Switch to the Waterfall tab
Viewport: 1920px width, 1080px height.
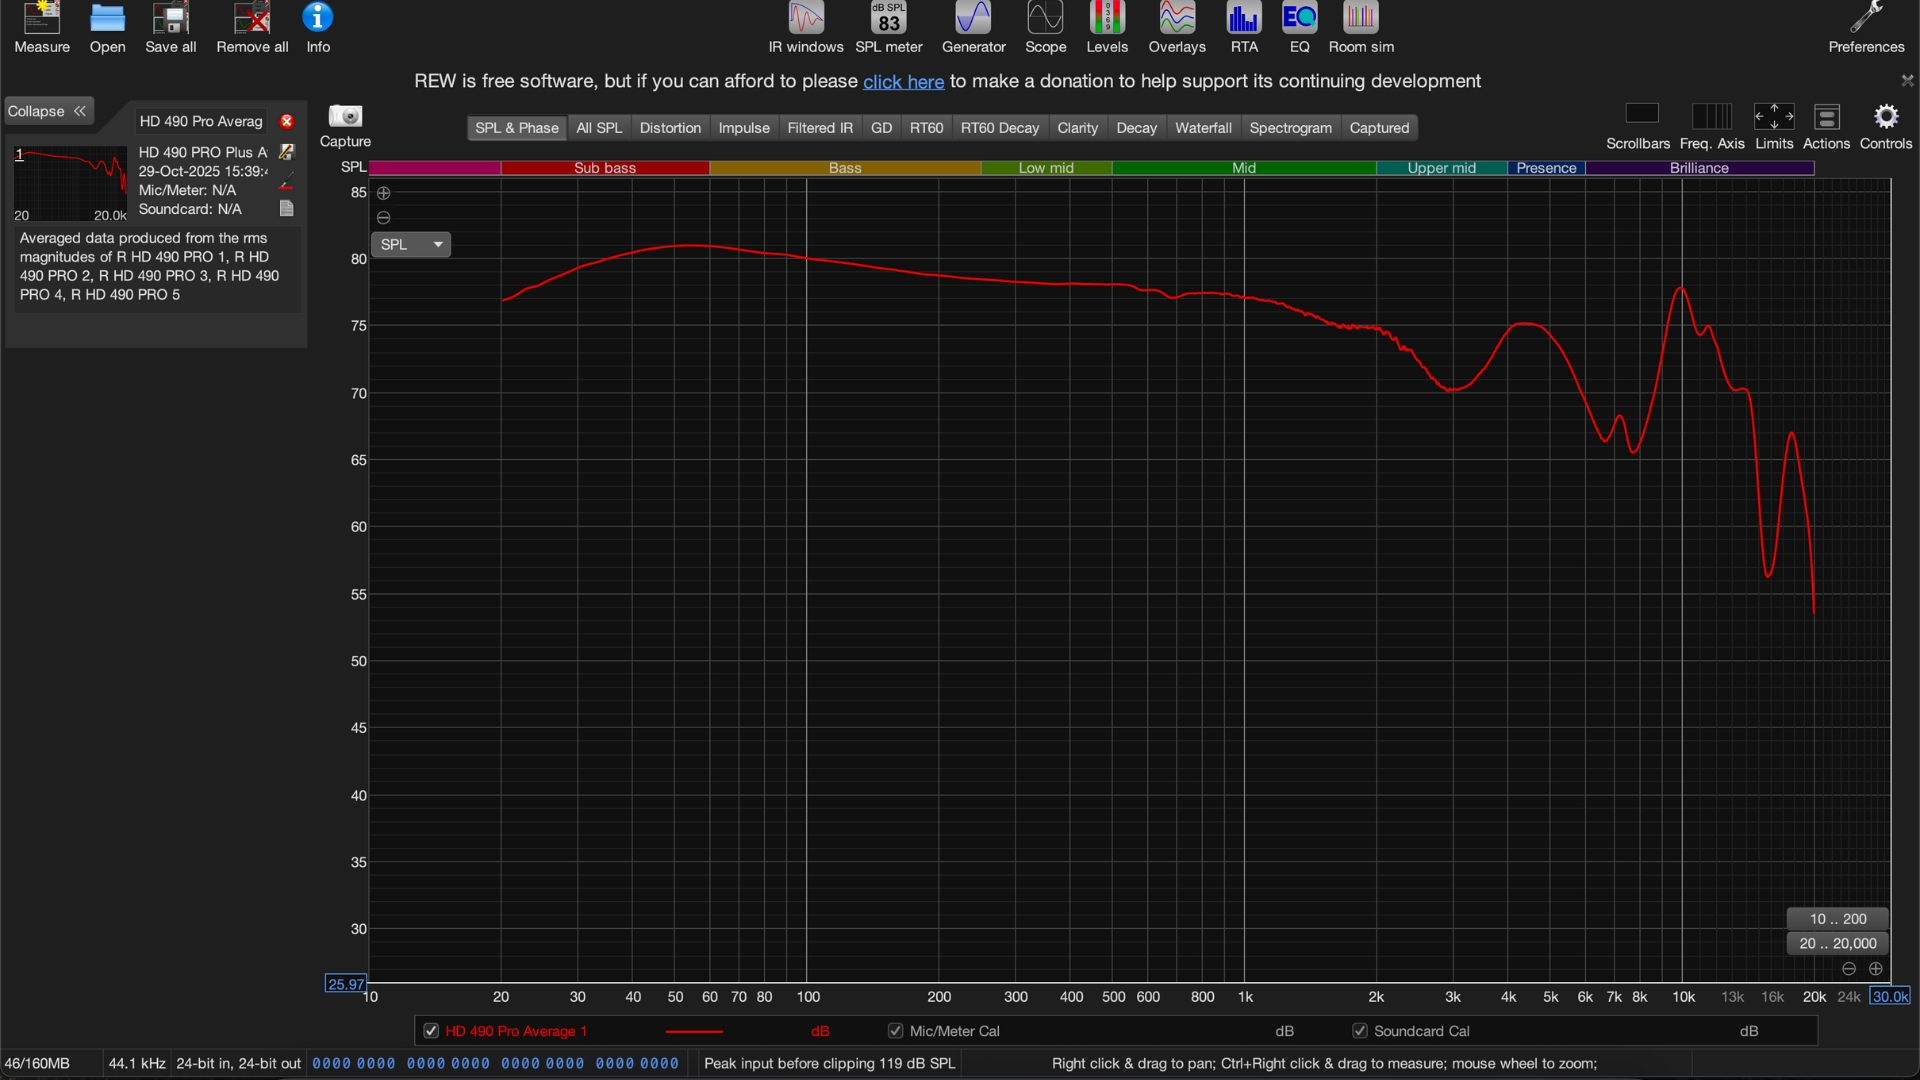coord(1203,128)
